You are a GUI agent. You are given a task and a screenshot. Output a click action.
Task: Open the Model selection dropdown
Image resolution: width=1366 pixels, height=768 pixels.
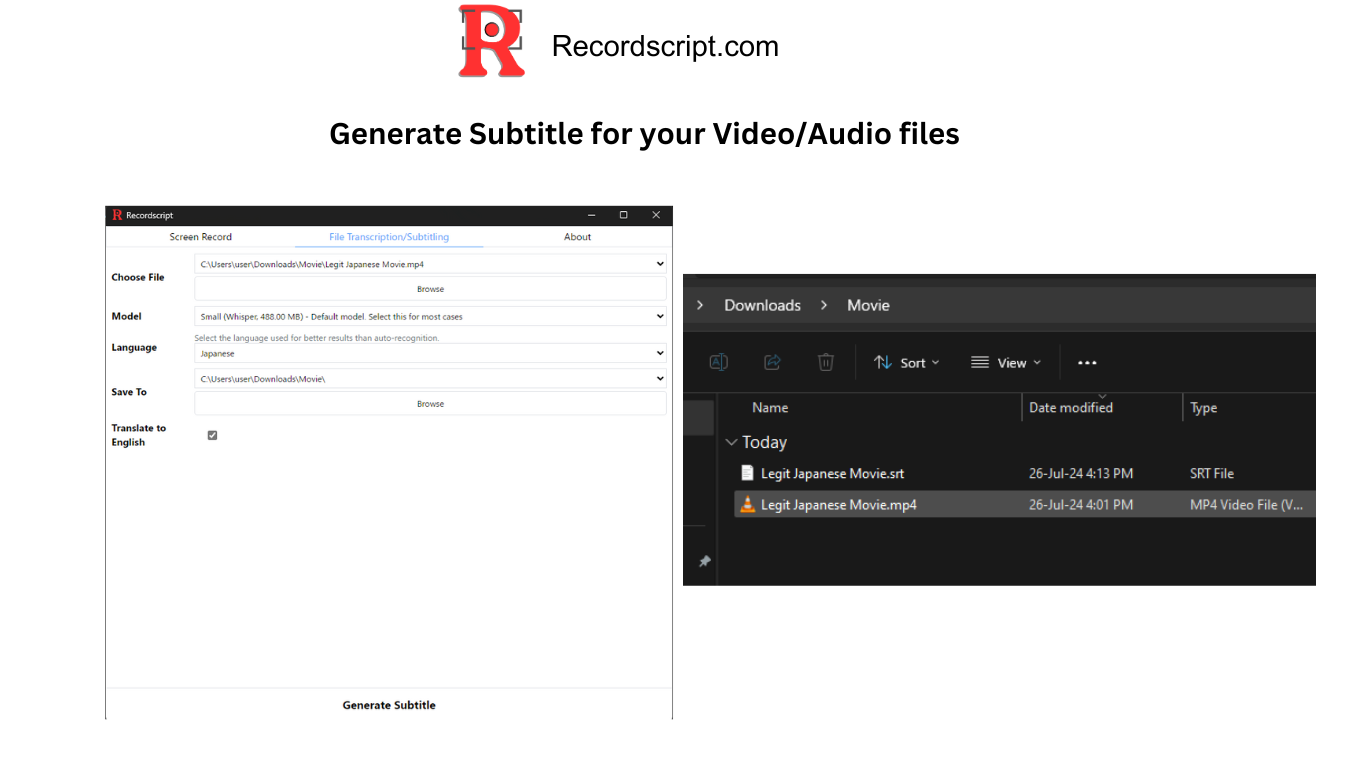[430, 316]
